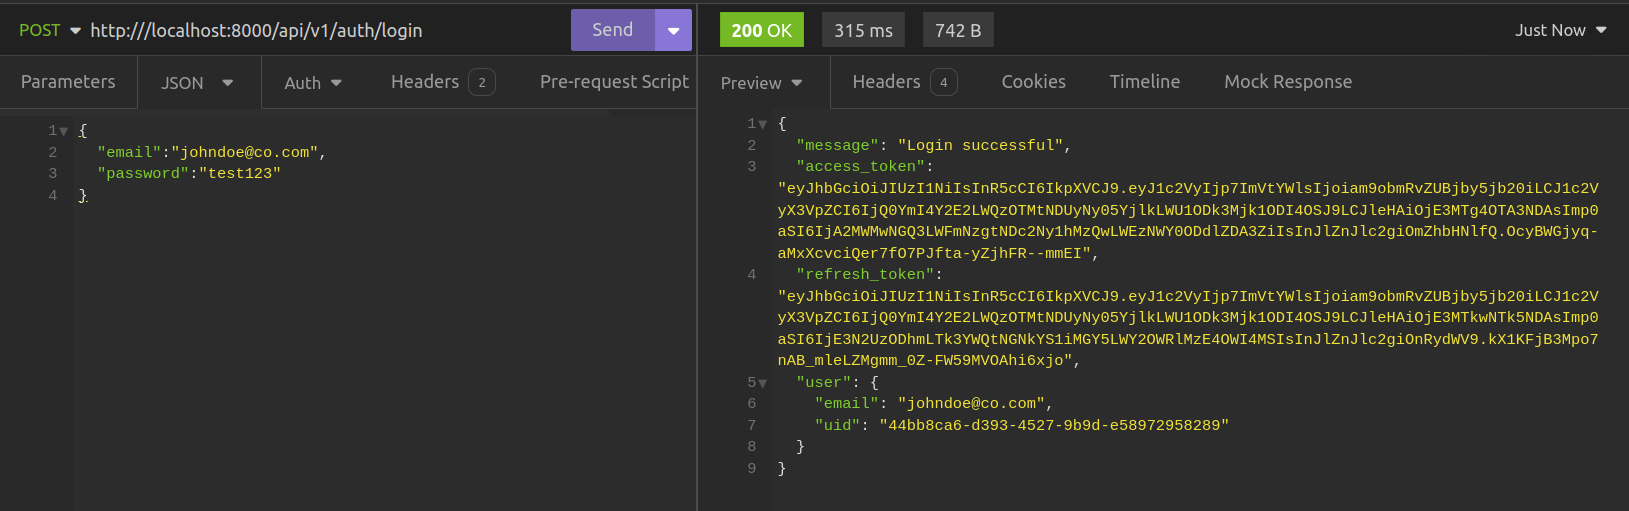
Task: Open the Cookies tab
Action: (1033, 82)
